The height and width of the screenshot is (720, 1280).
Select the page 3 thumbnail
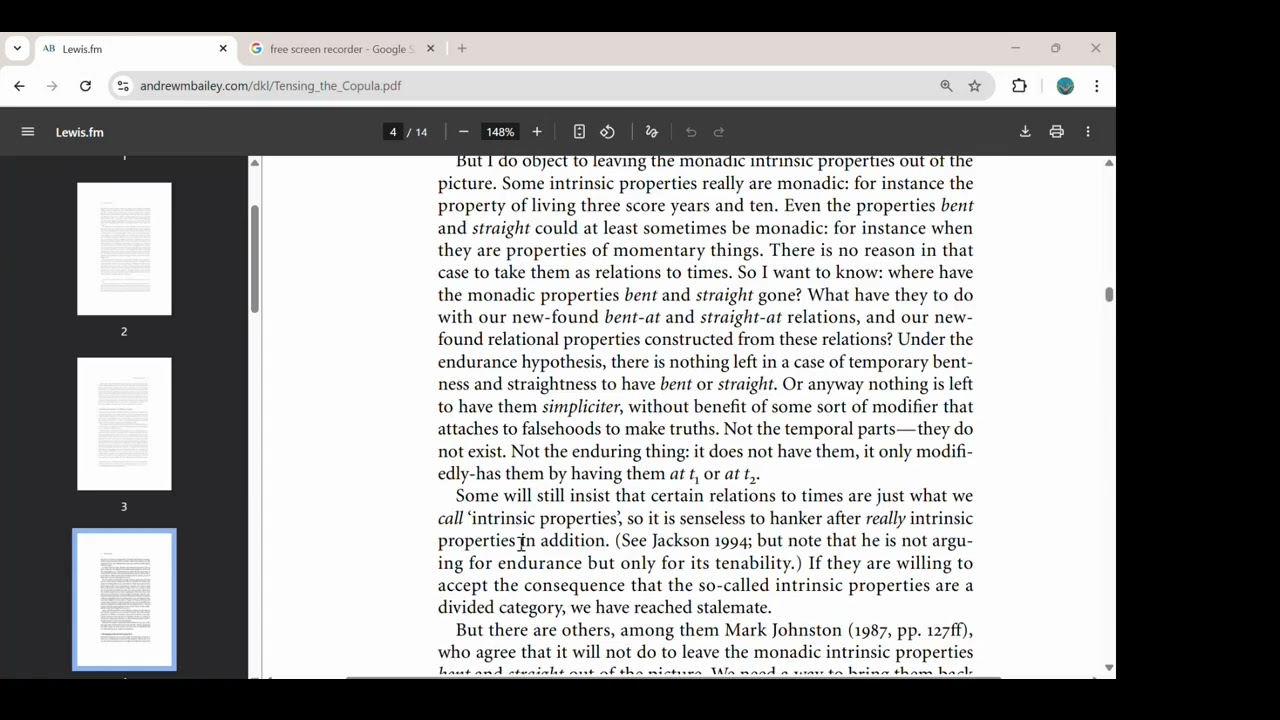tap(124, 424)
